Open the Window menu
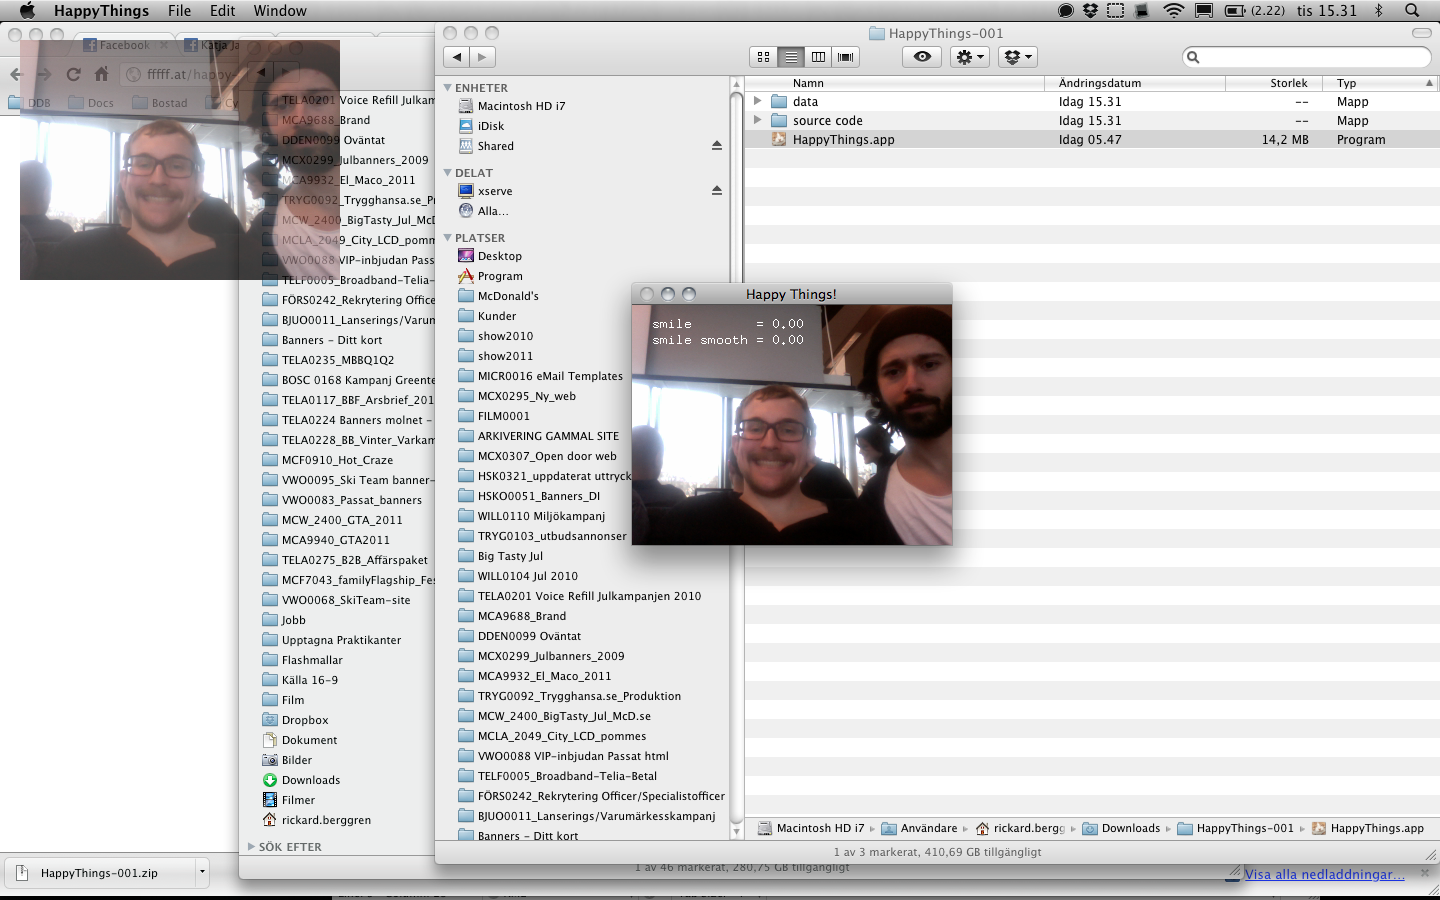Viewport: 1440px width, 900px height. [280, 11]
